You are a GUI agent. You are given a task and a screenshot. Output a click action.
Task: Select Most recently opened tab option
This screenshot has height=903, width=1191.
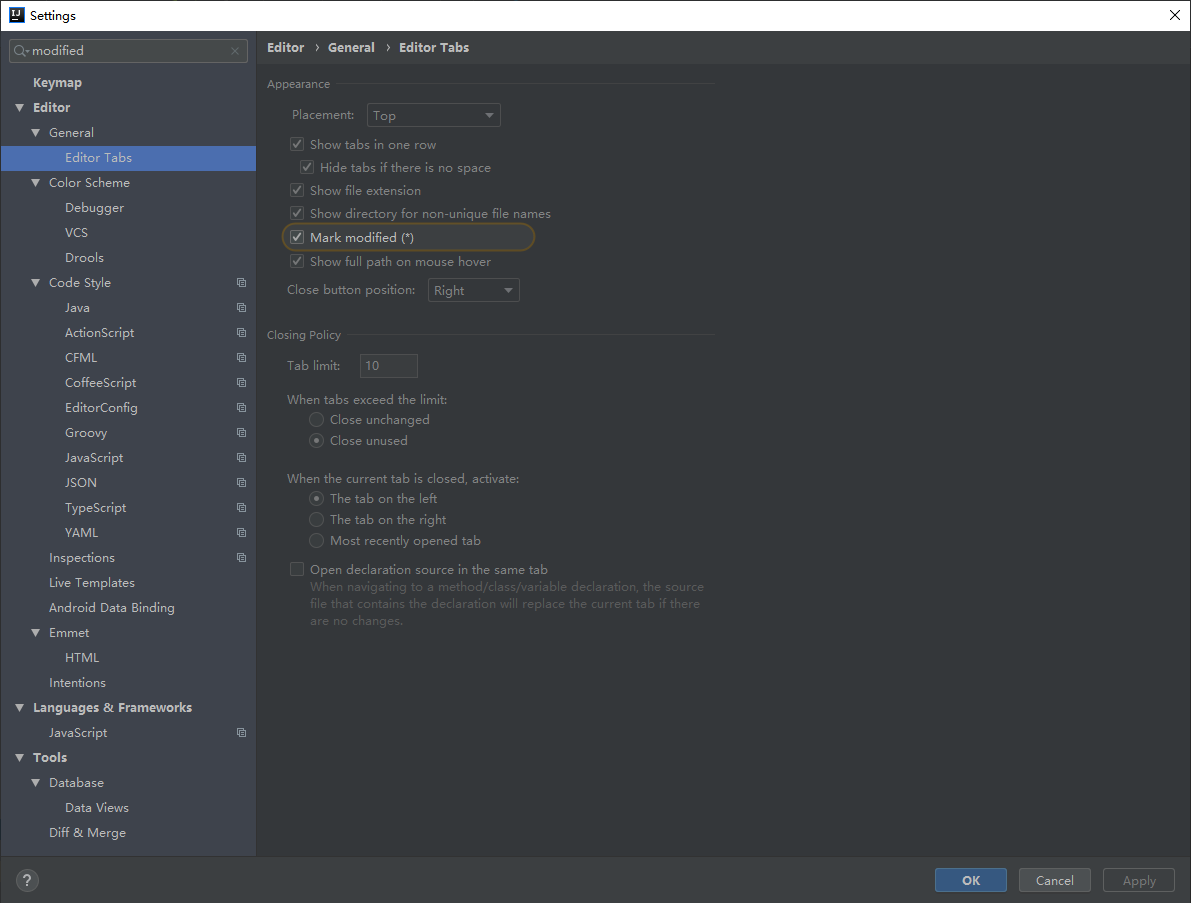[317, 541]
